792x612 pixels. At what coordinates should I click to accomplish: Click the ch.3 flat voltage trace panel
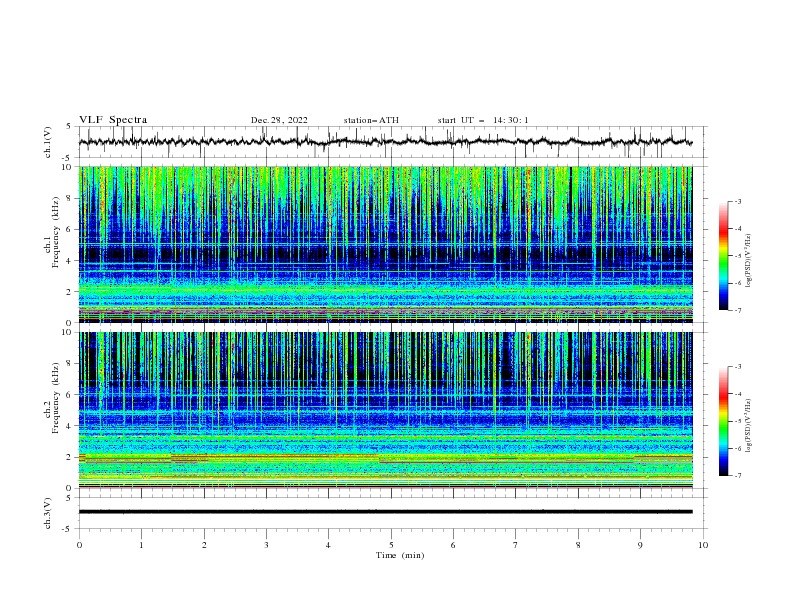391,513
